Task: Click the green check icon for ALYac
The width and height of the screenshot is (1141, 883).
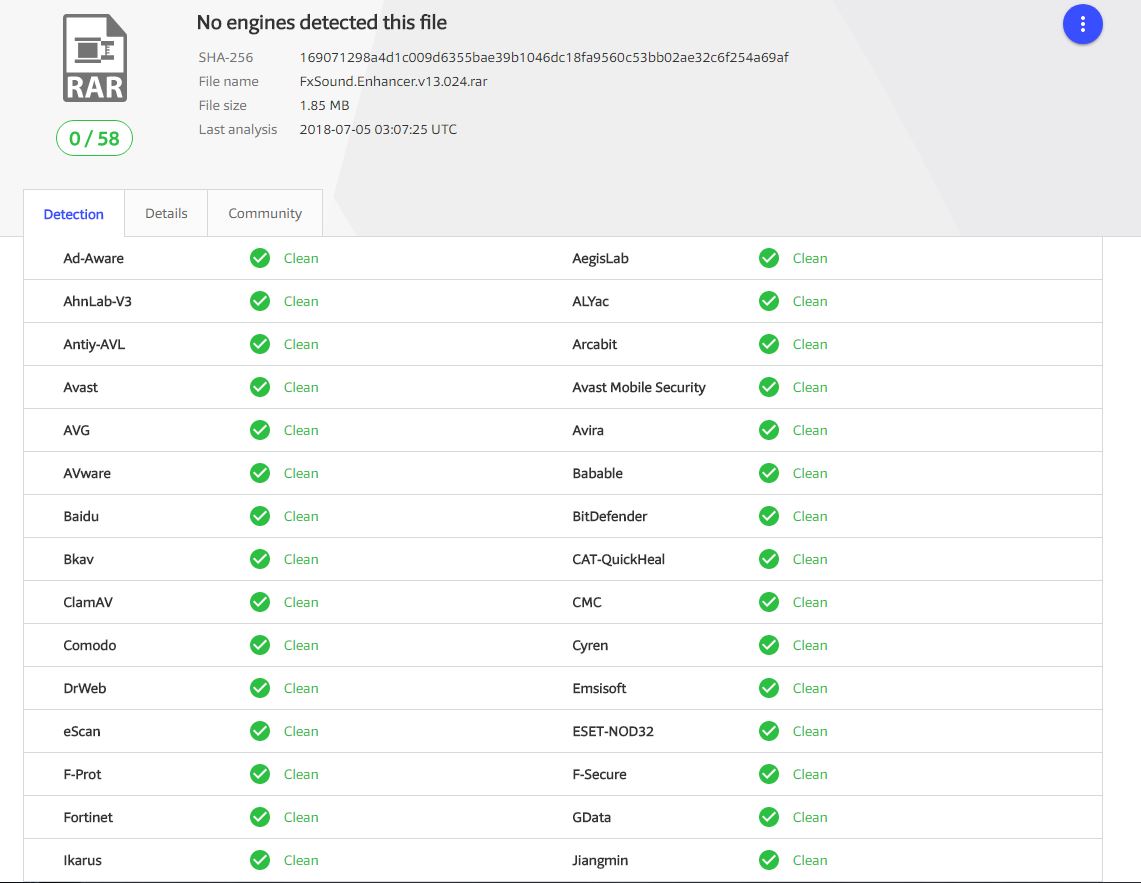Action: click(x=768, y=301)
